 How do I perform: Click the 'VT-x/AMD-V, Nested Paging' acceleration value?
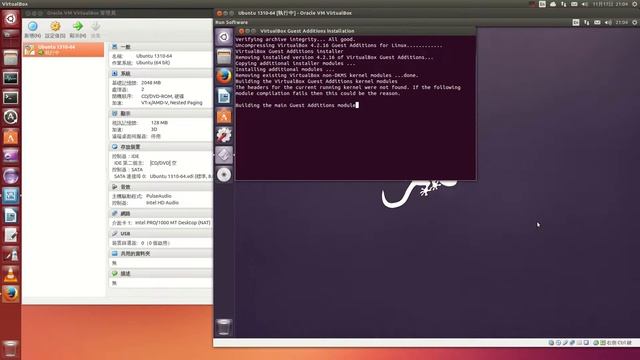point(172,103)
